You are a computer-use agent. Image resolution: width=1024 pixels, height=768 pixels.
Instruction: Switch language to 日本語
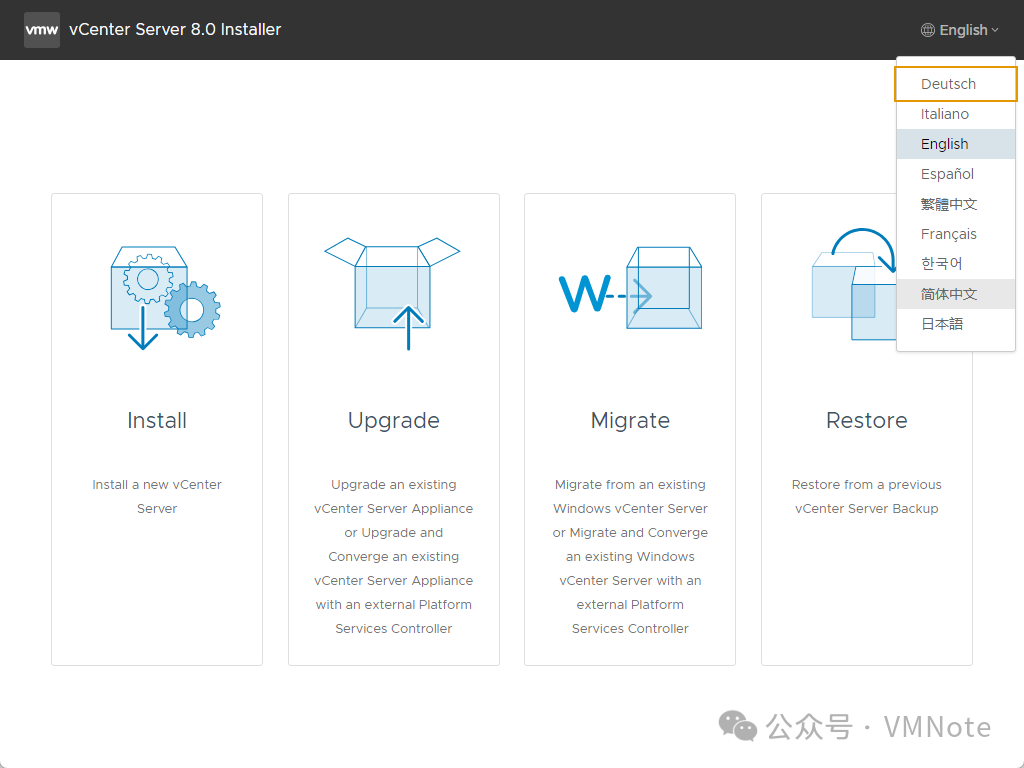click(955, 324)
